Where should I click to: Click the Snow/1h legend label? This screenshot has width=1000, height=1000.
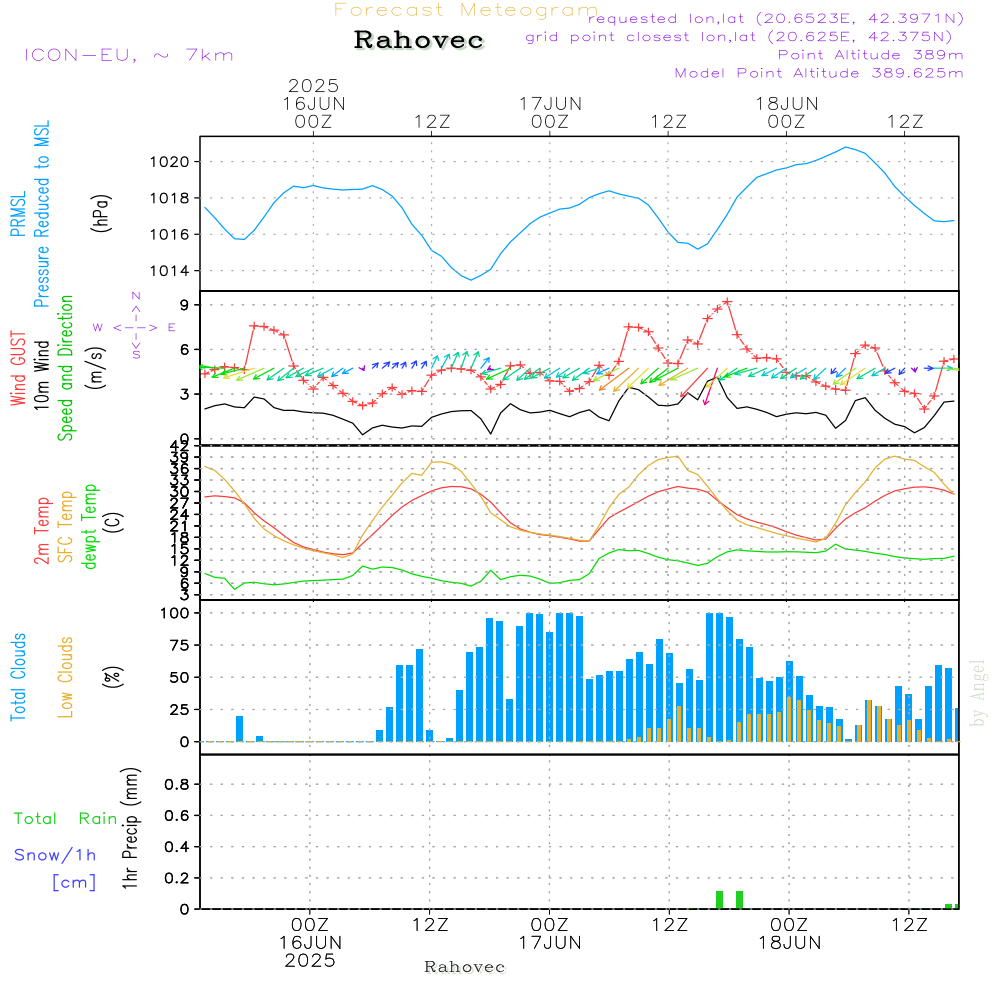[x=55, y=855]
